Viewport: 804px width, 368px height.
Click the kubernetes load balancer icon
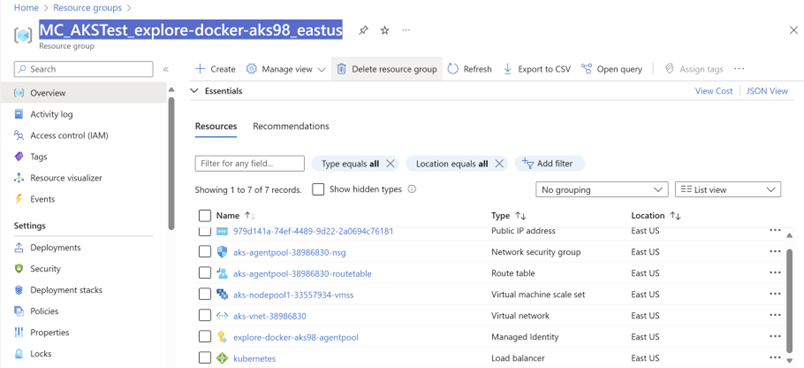[x=222, y=358]
